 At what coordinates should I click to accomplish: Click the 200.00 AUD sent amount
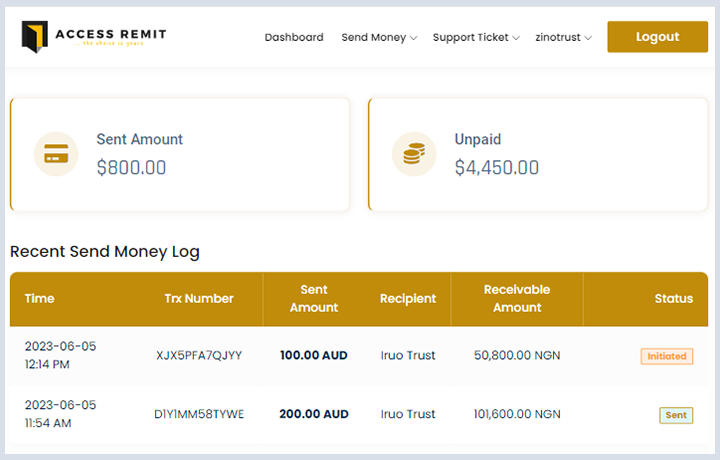pyautogui.click(x=314, y=414)
